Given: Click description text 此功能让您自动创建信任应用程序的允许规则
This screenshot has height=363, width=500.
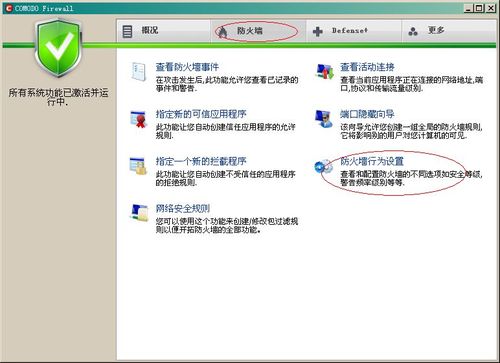Looking at the screenshot, I should coord(225,131).
